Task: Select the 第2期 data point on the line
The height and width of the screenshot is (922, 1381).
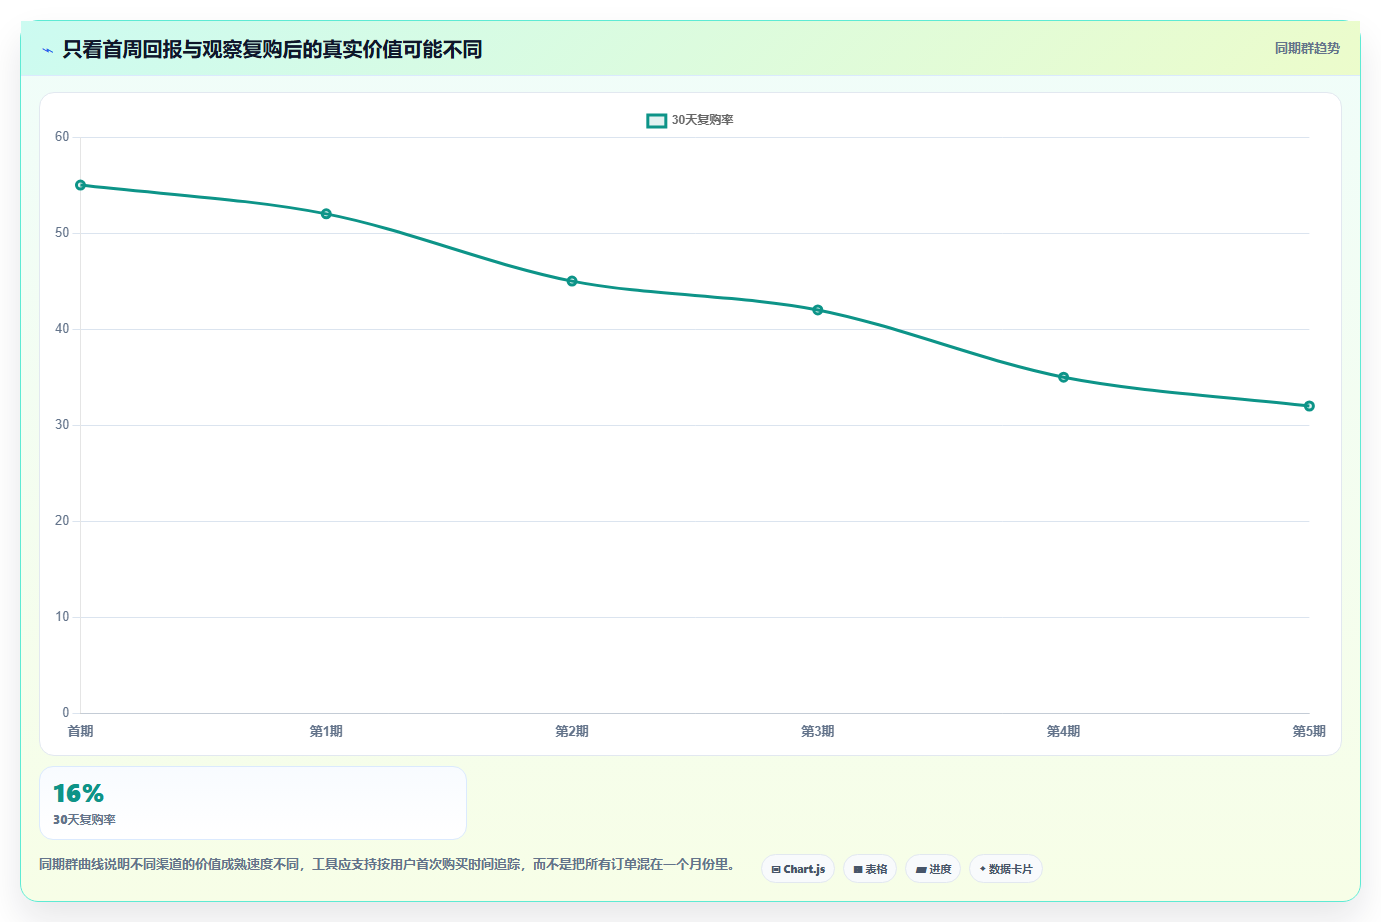Action: pos(572,281)
